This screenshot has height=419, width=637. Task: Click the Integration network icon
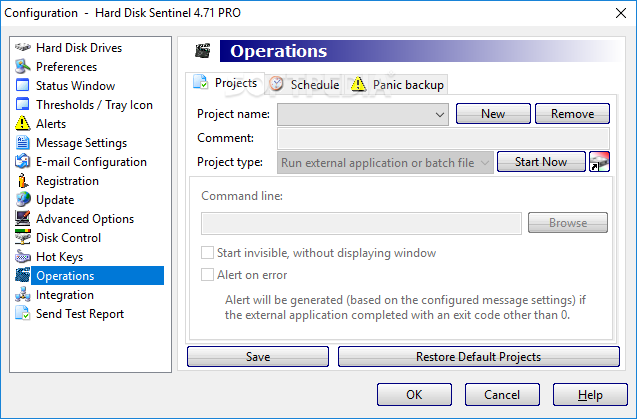23,295
